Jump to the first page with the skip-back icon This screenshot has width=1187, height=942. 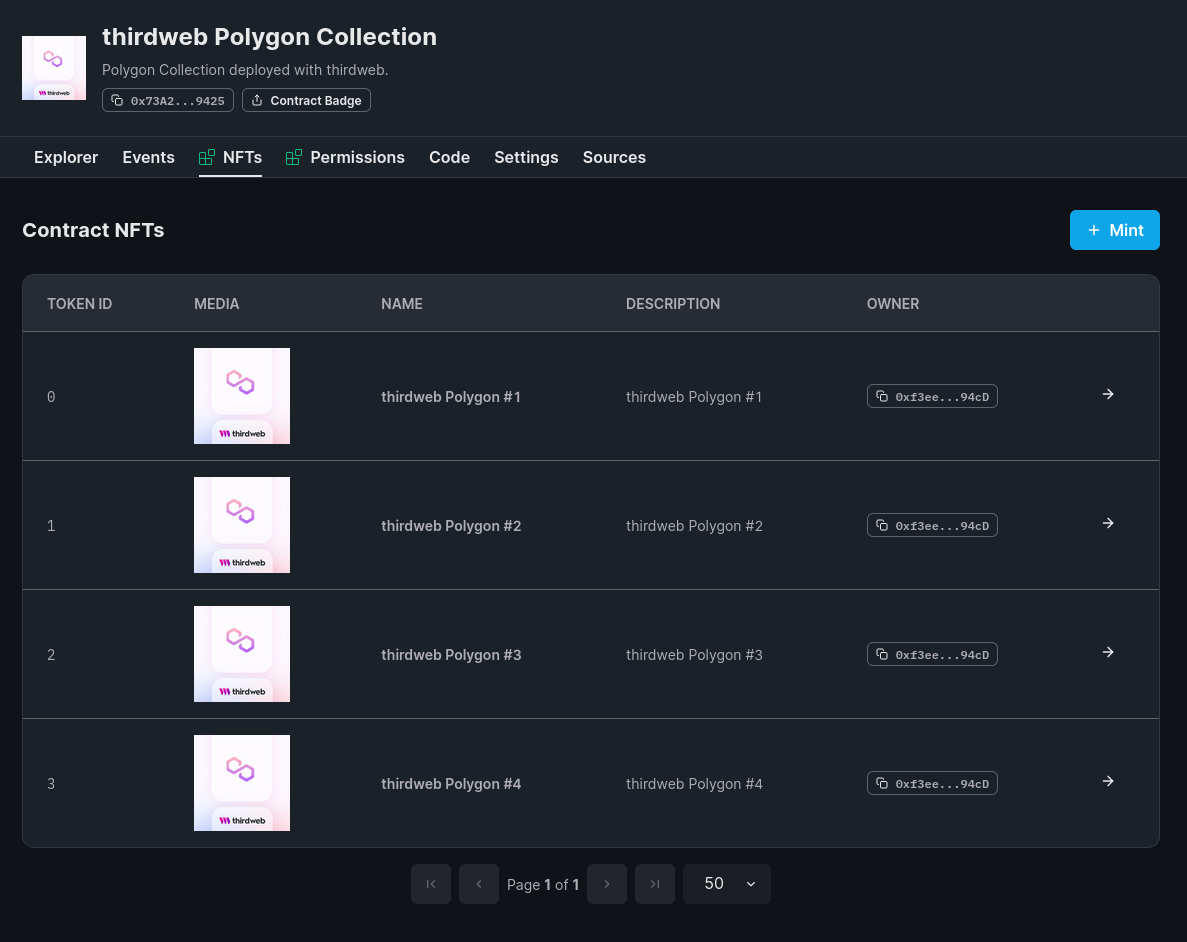430,884
